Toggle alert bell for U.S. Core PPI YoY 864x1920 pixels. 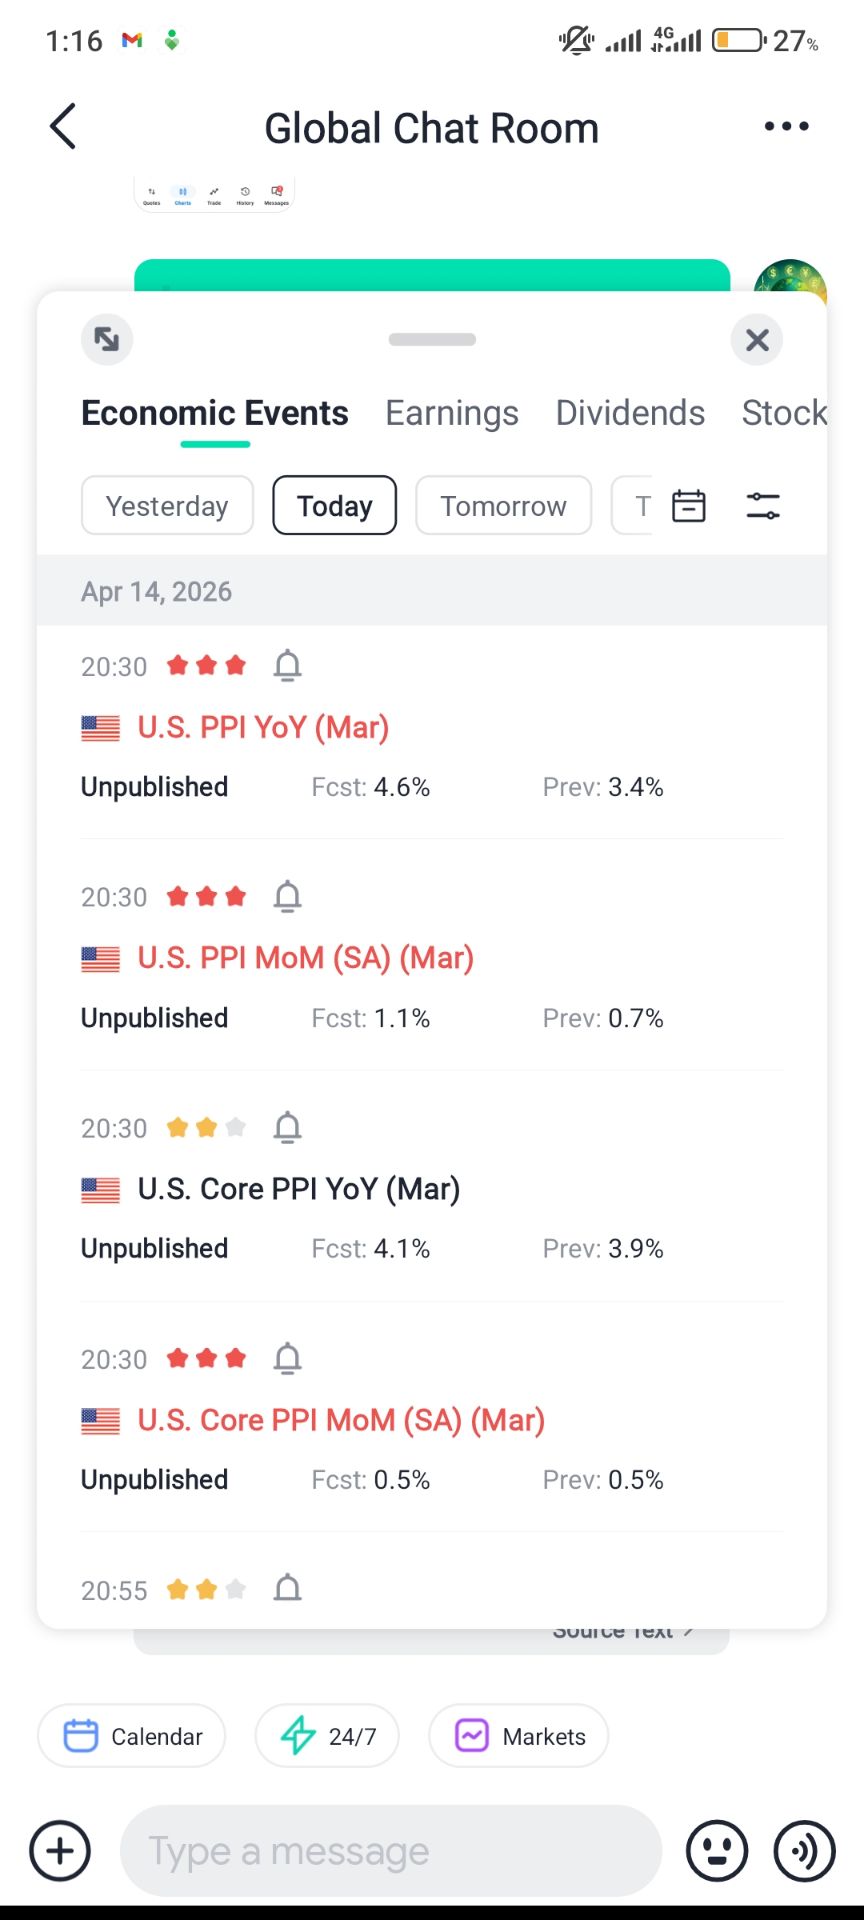click(x=287, y=1127)
